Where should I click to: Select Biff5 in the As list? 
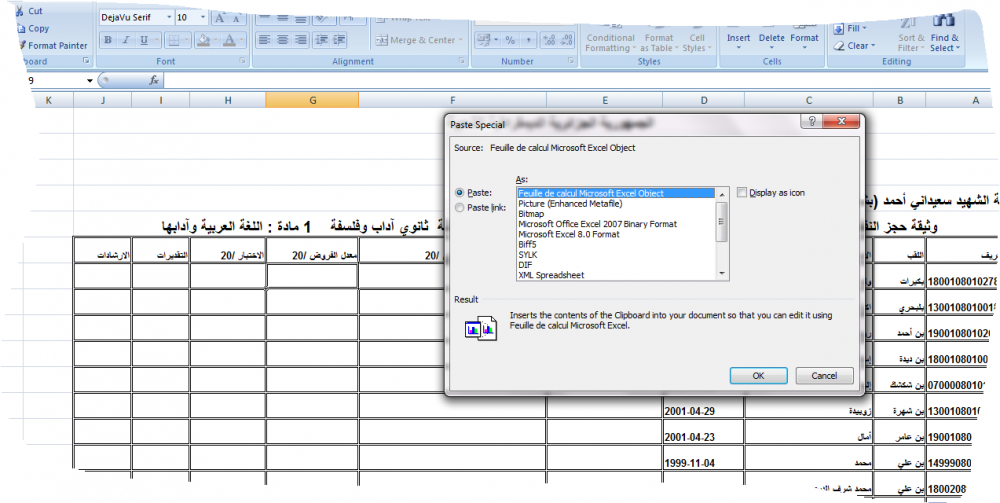coord(527,245)
